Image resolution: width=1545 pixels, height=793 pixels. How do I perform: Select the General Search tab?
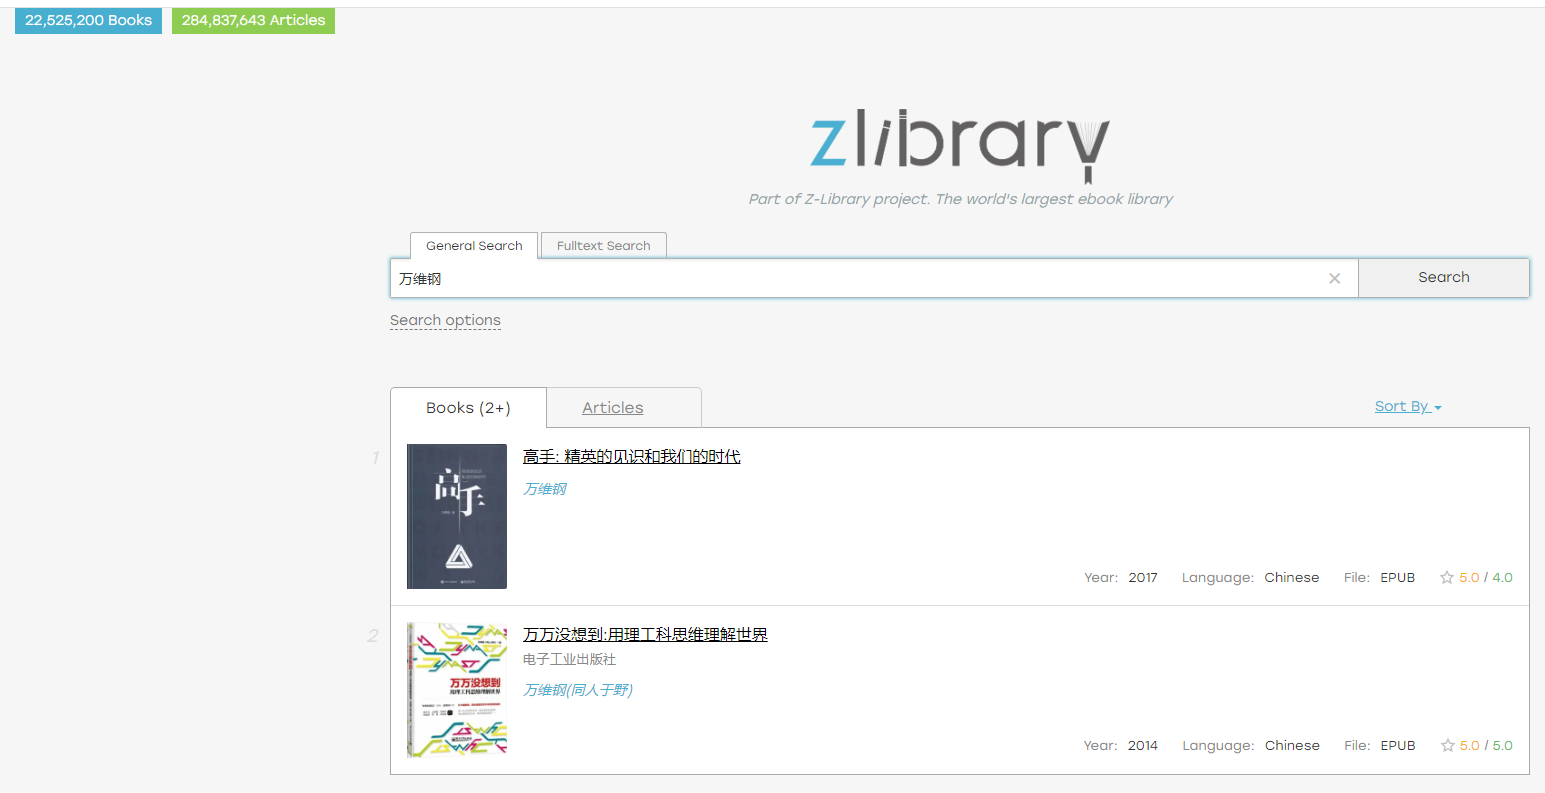[473, 245]
